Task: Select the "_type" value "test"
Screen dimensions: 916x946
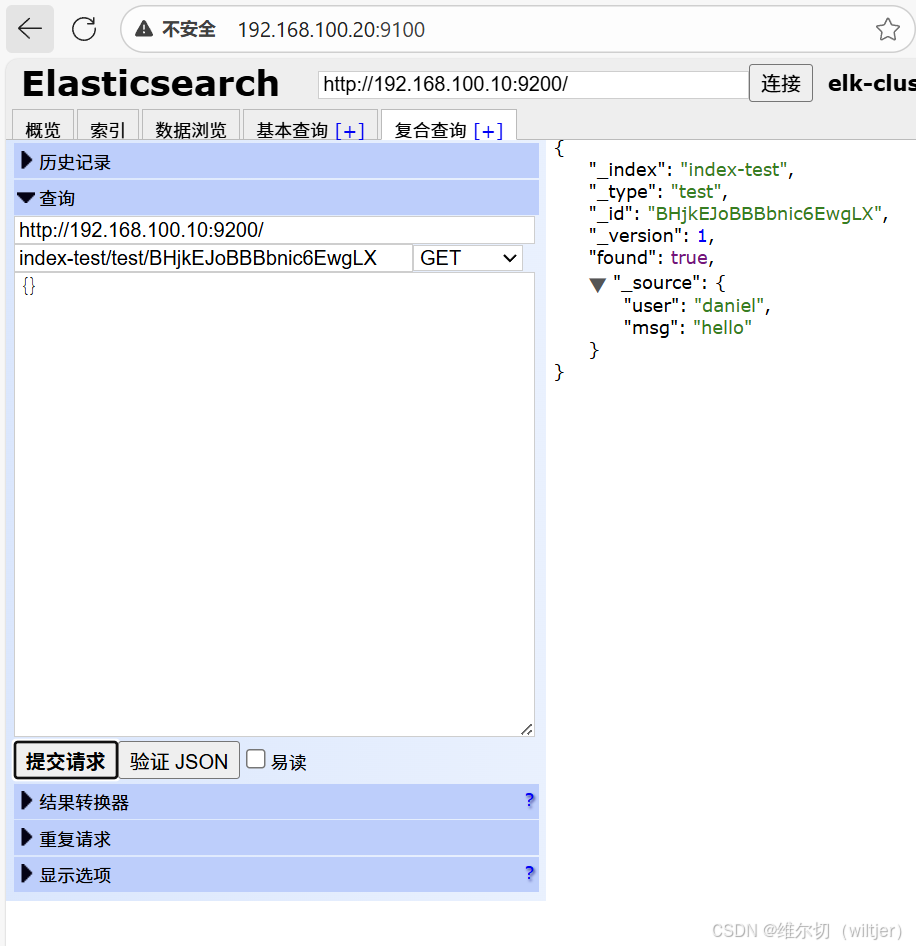Action: [x=696, y=192]
